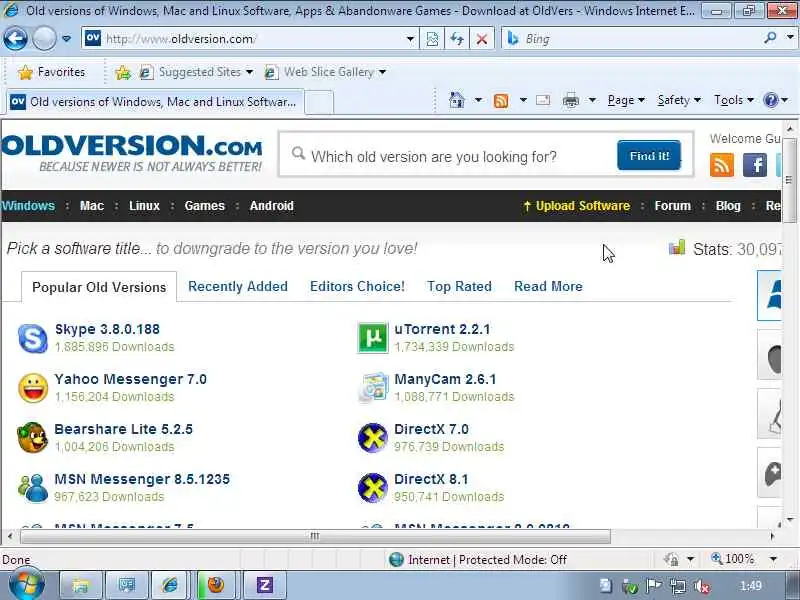
Task: Click the Help question mark icon
Action: pos(770,100)
